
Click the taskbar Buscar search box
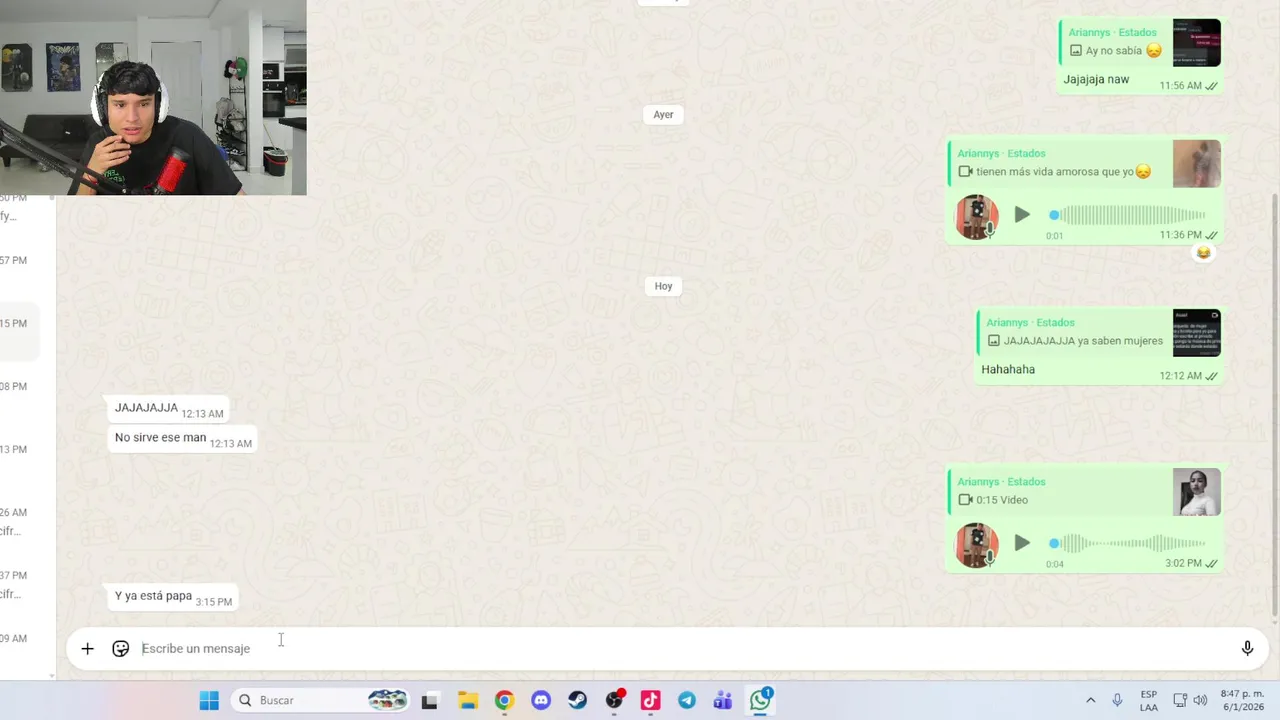coord(322,701)
